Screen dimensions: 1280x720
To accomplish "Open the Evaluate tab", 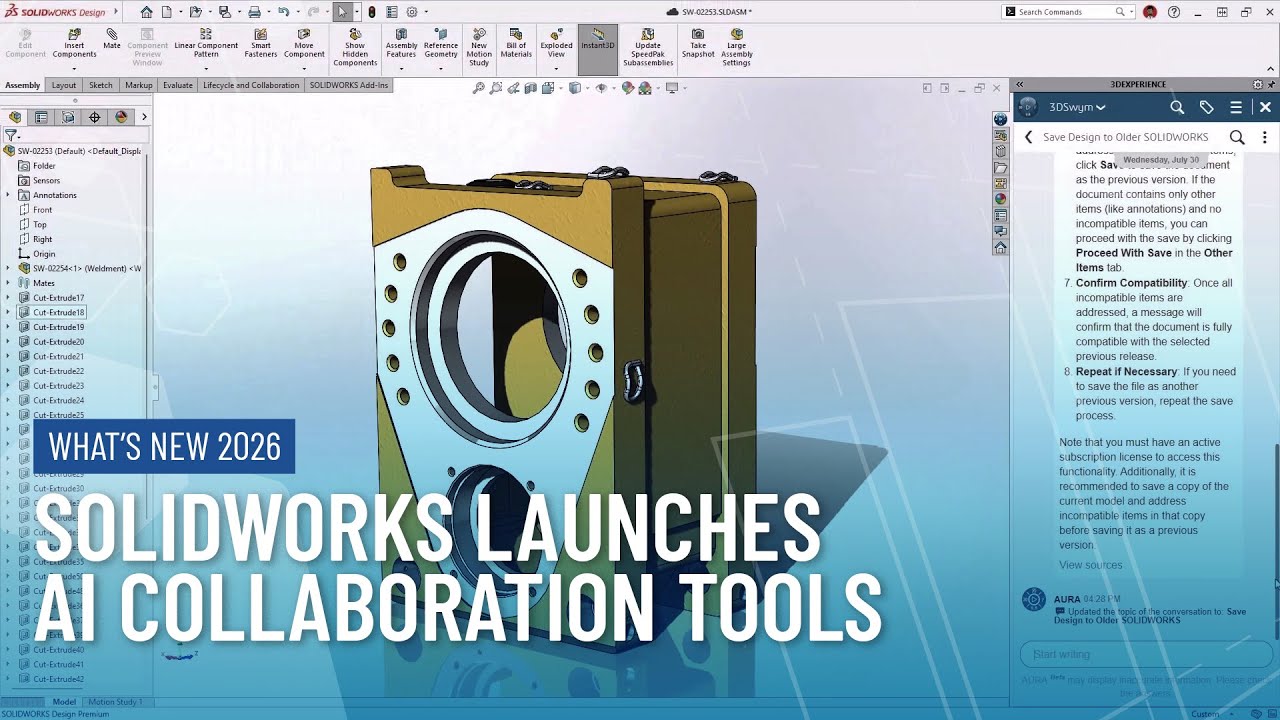I will coord(178,85).
